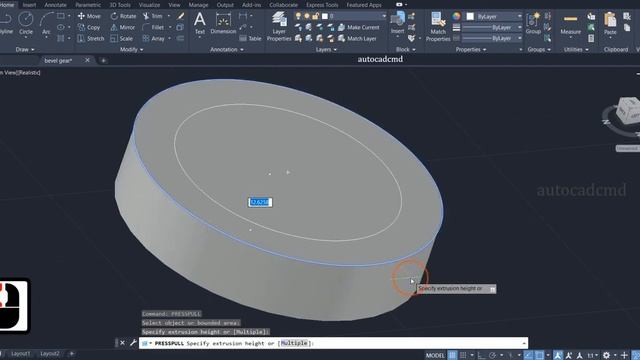Viewport: 640px width, 360px height.
Task: Click the ViewCube in viewport
Action: point(629,109)
